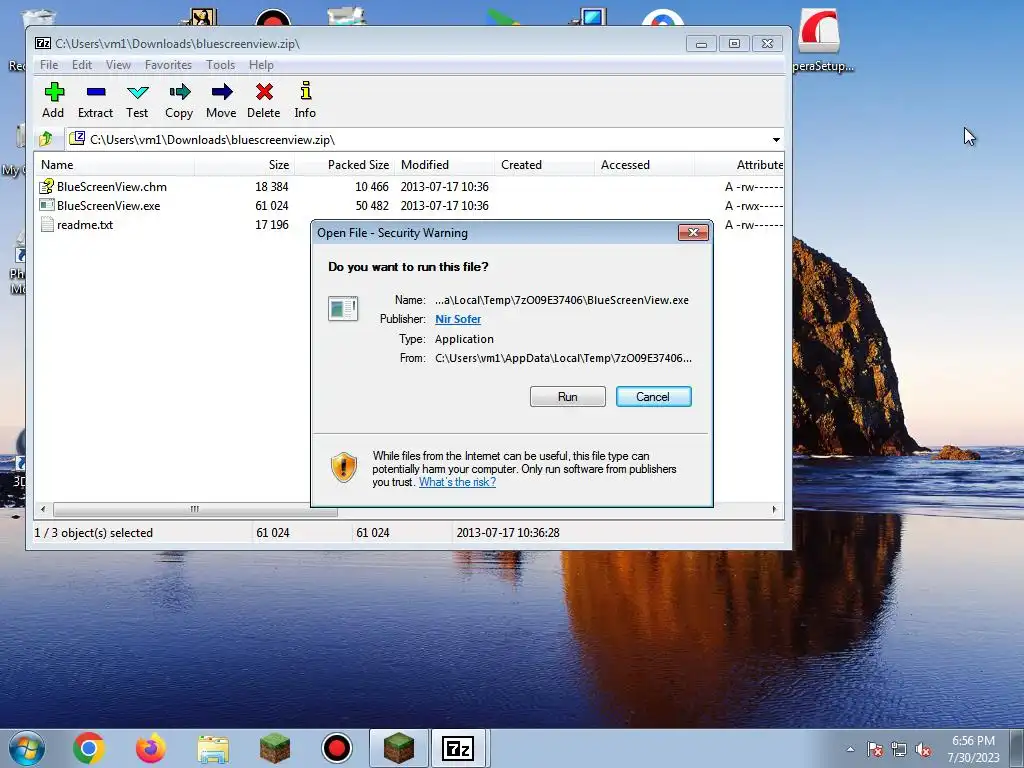The image size is (1024, 768).
Task: Click the muted volume tray icon
Action: coord(923,749)
